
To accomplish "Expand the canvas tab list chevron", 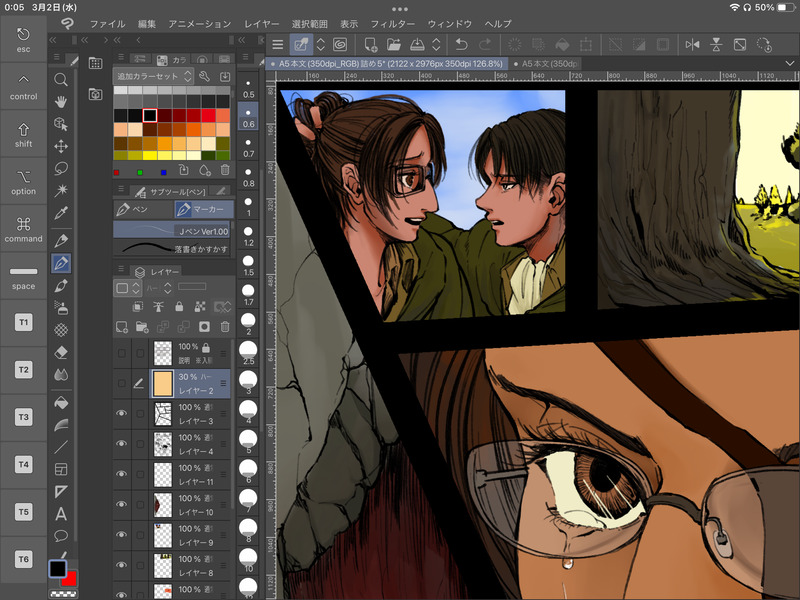I will 790,64.
